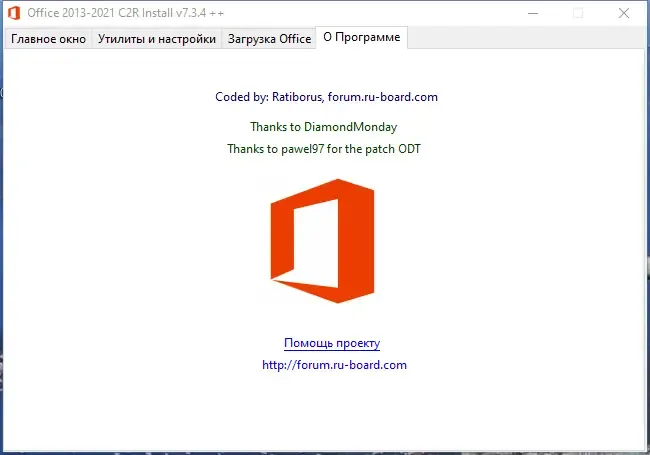Click the Office icon in the title bar
The image size is (650, 455).
(14, 13)
